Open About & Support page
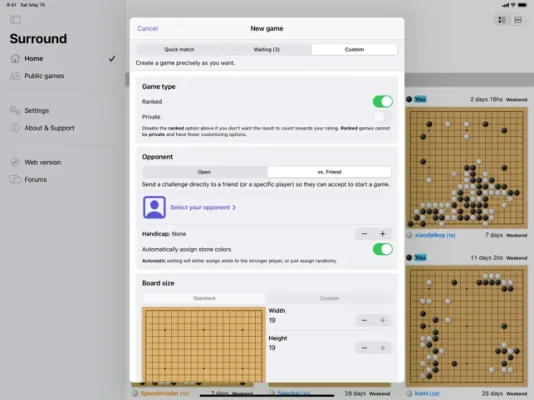This screenshot has width=534, height=400. 49,128
